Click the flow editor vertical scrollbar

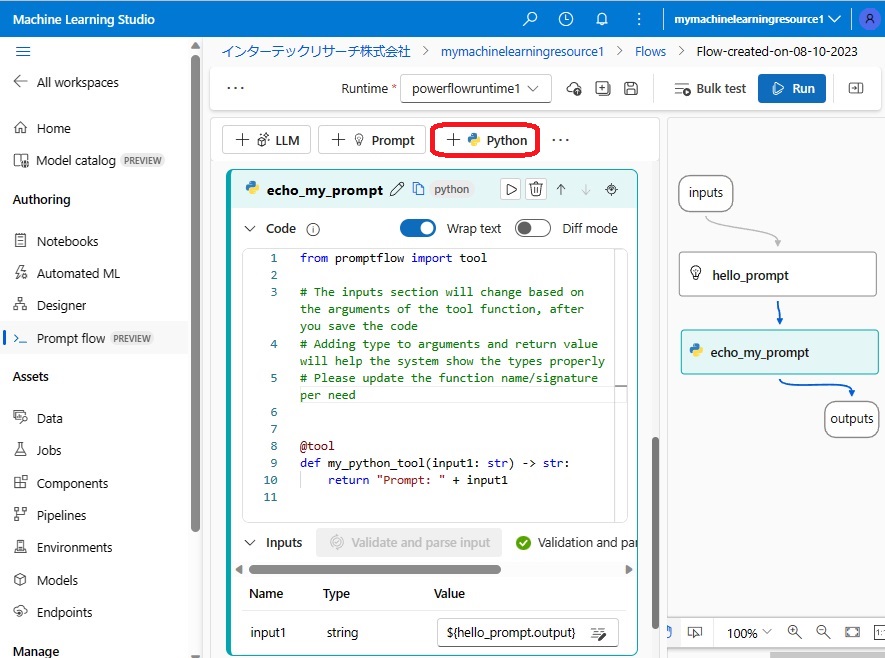tap(655, 533)
